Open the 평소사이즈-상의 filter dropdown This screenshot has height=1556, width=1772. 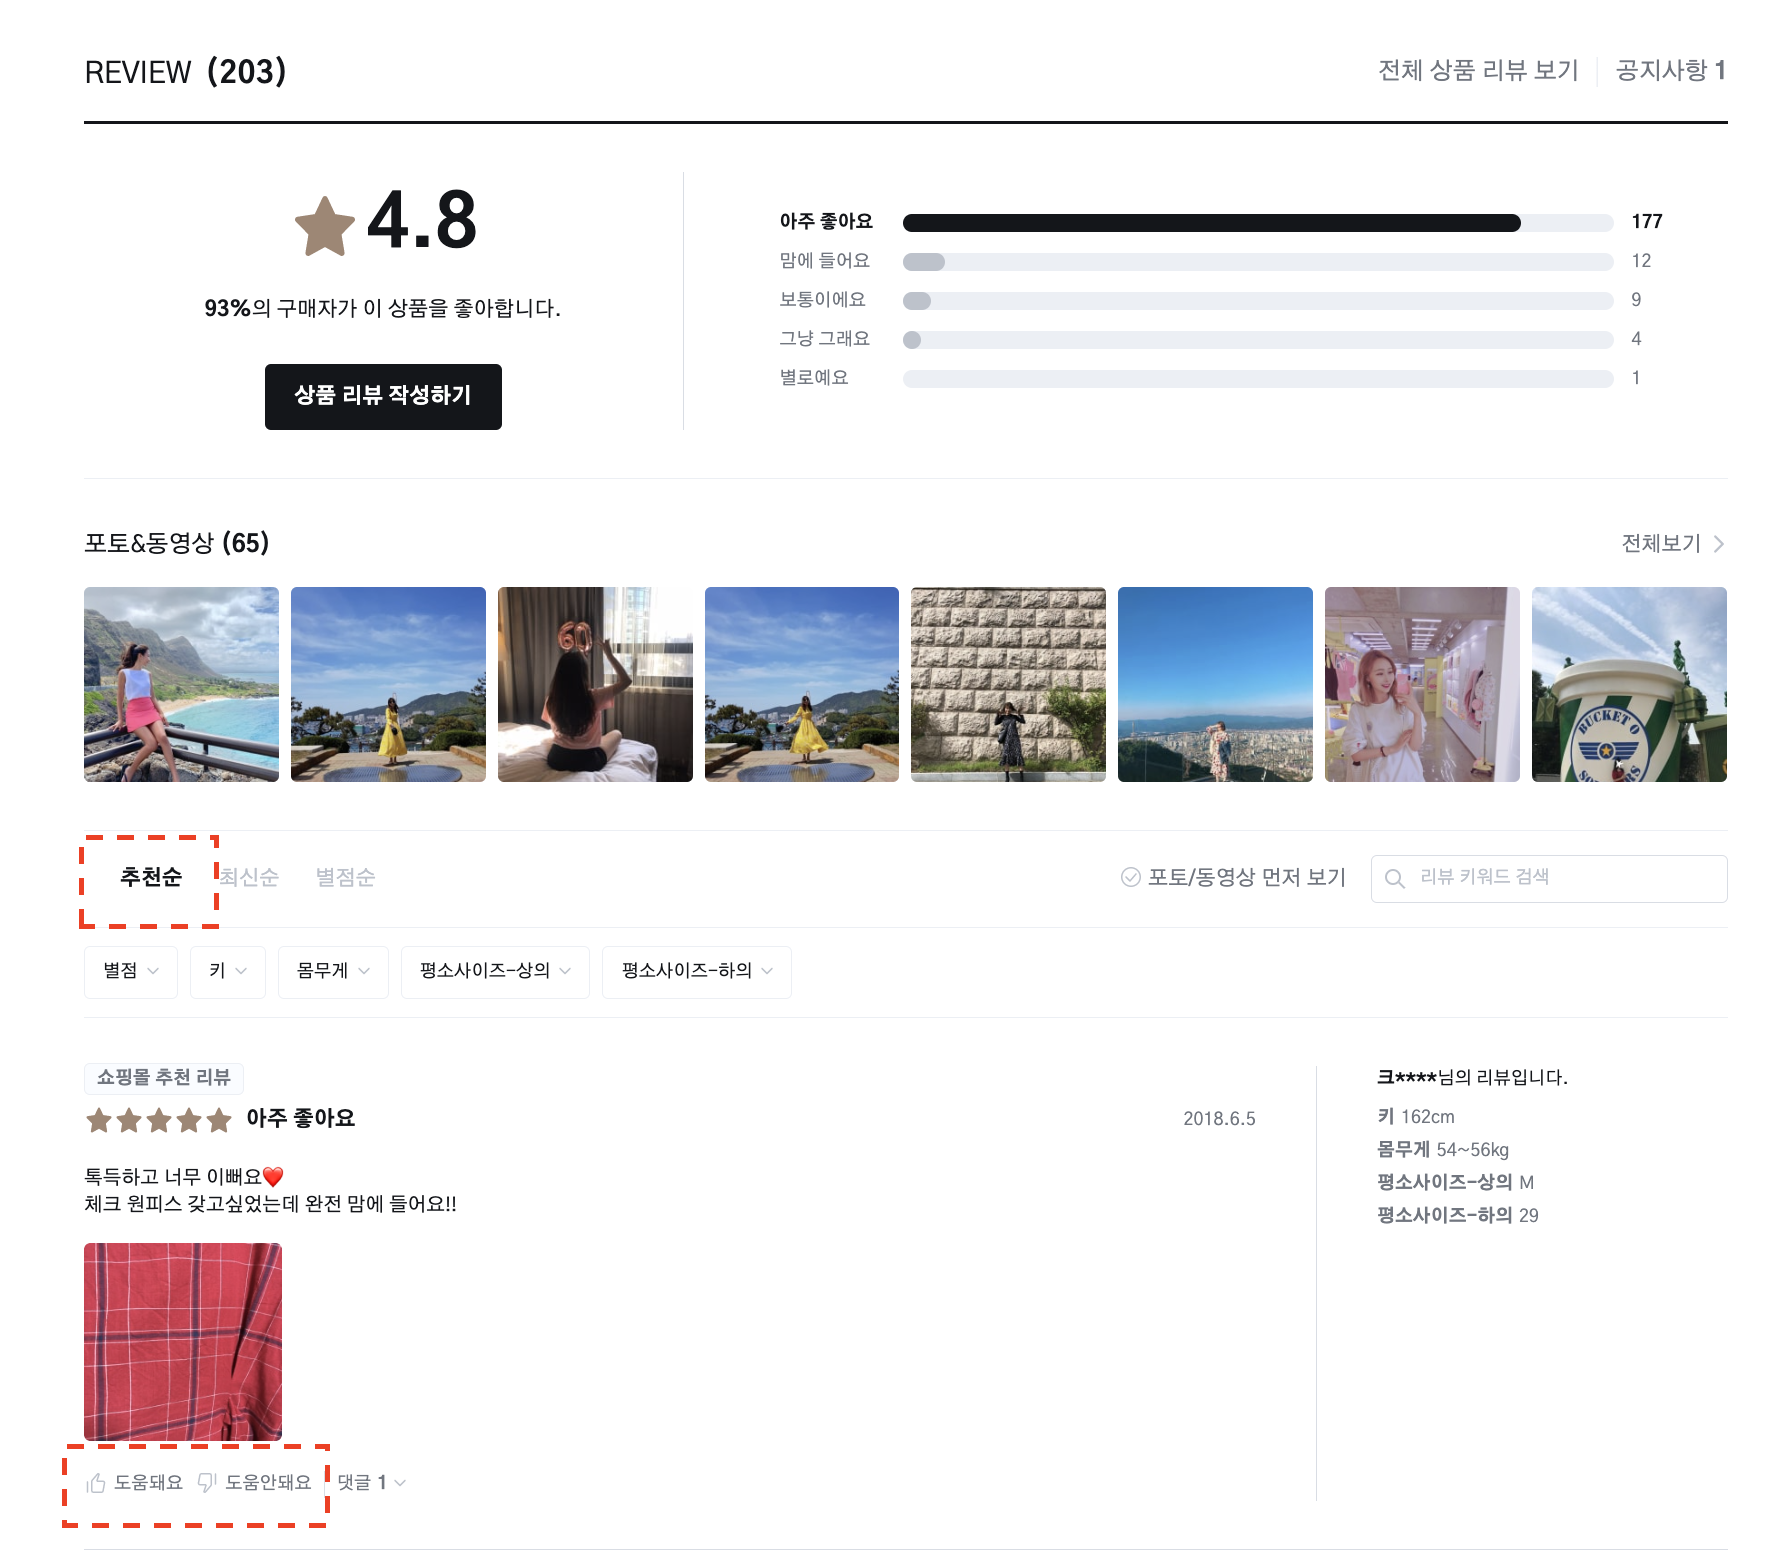click(495, 971)
